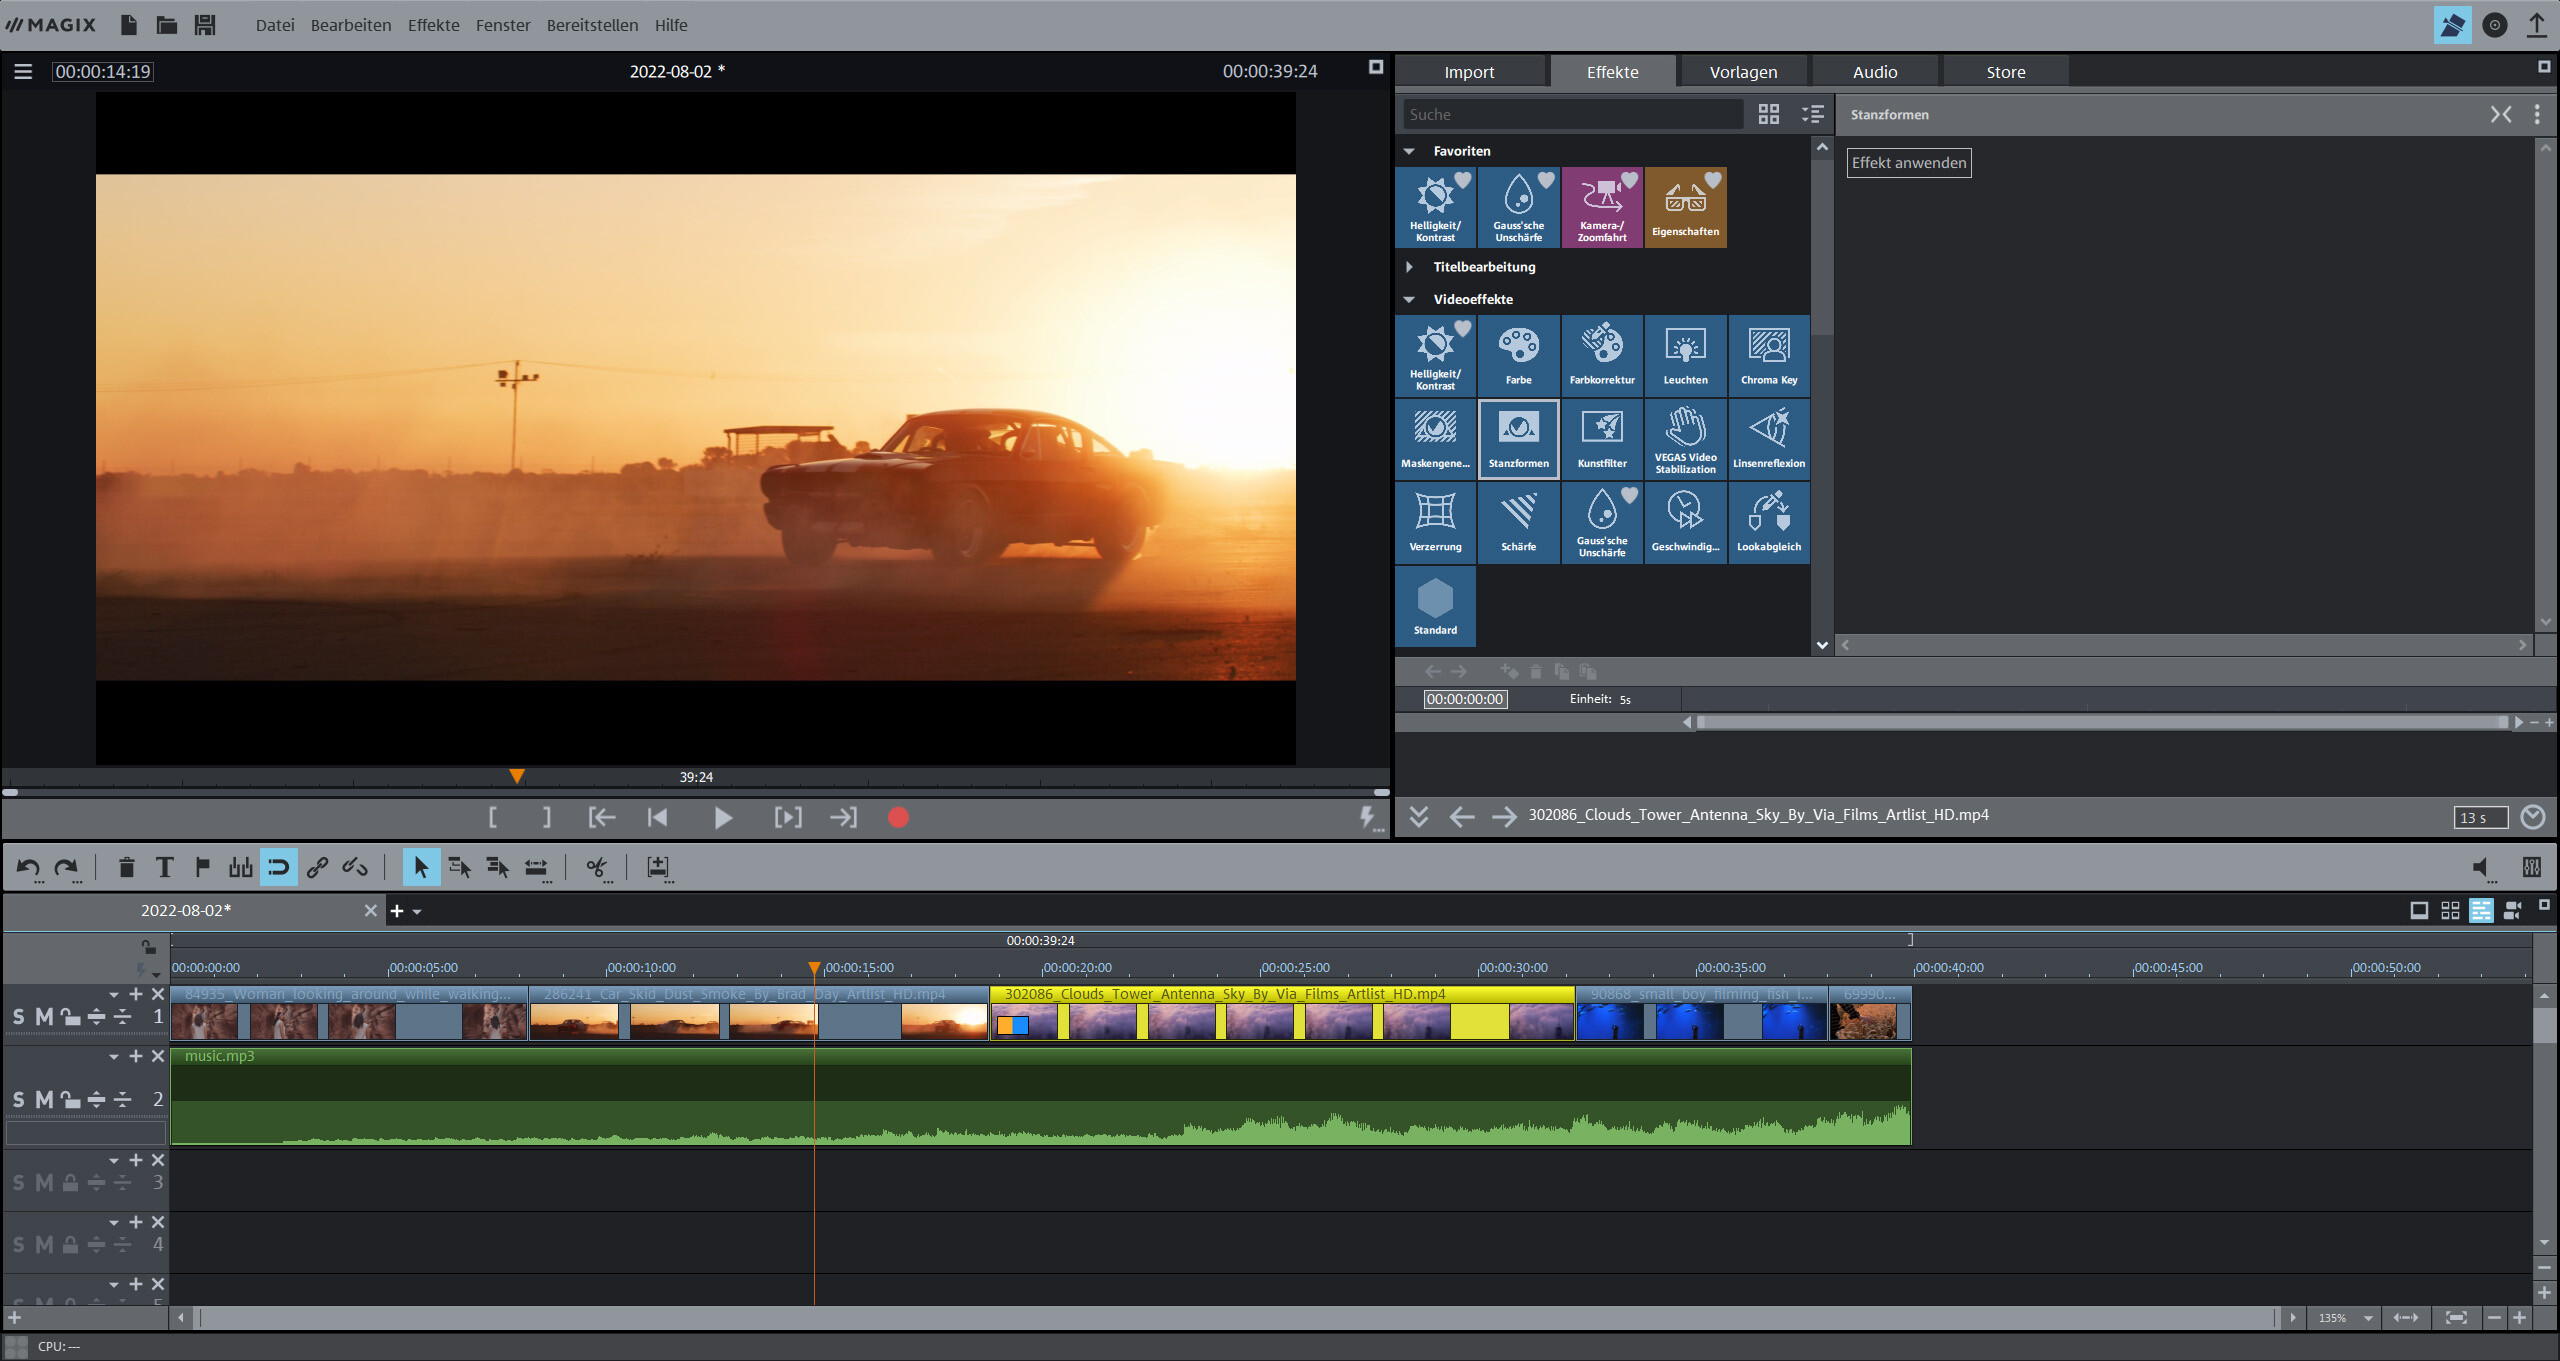Open the Farbkorrektur effect
The width and height of the screenshot is (2560, 1361).
[1601, 355]
